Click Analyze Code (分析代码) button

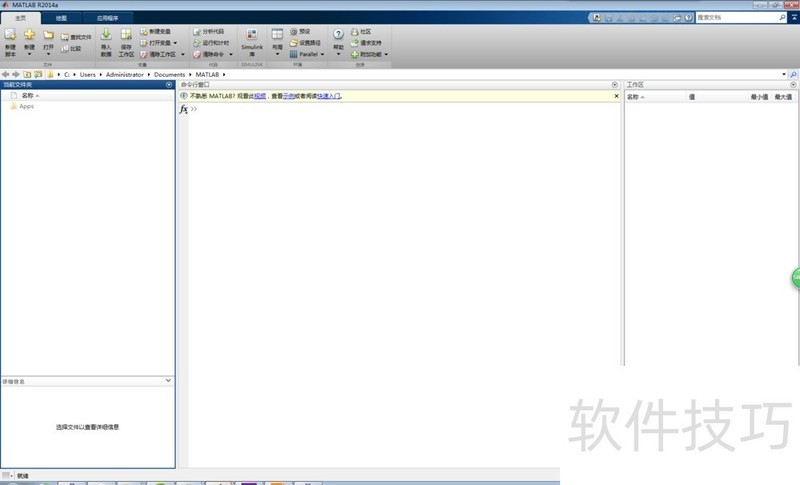coord(208,31)
